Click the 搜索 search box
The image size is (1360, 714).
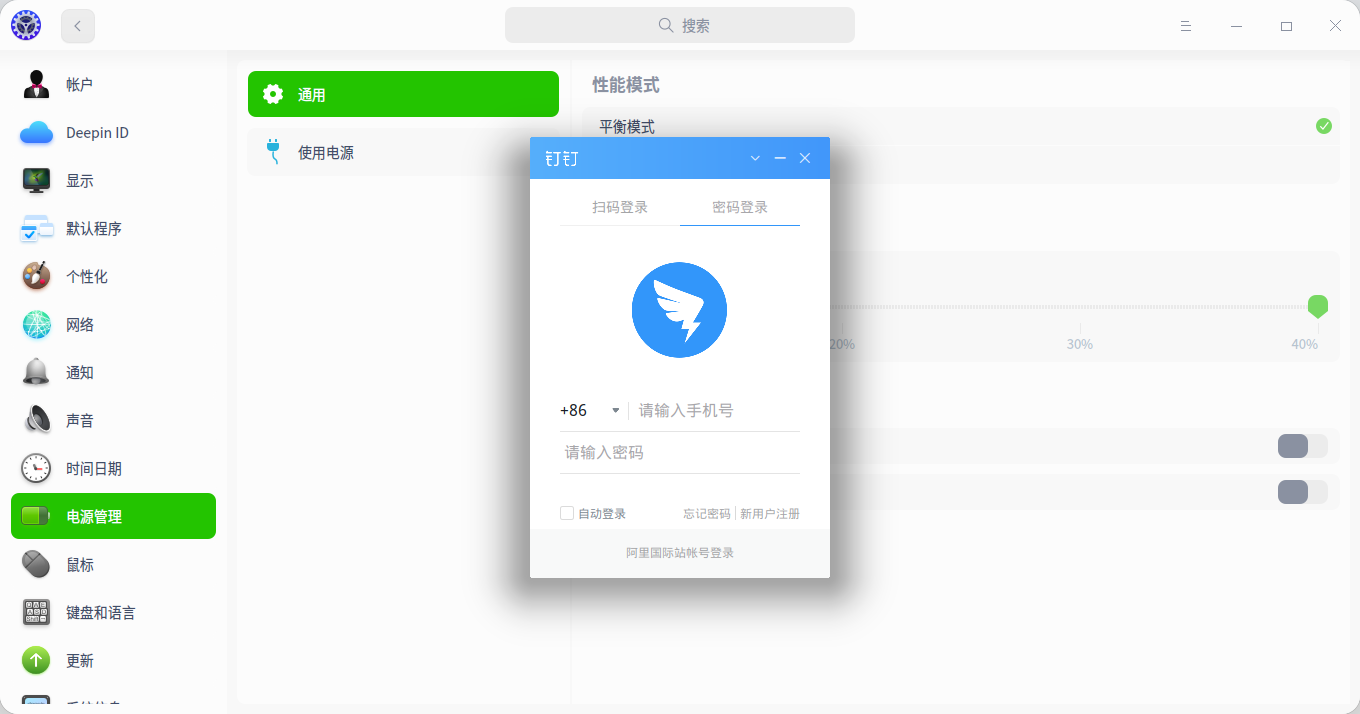click(680, 26)
